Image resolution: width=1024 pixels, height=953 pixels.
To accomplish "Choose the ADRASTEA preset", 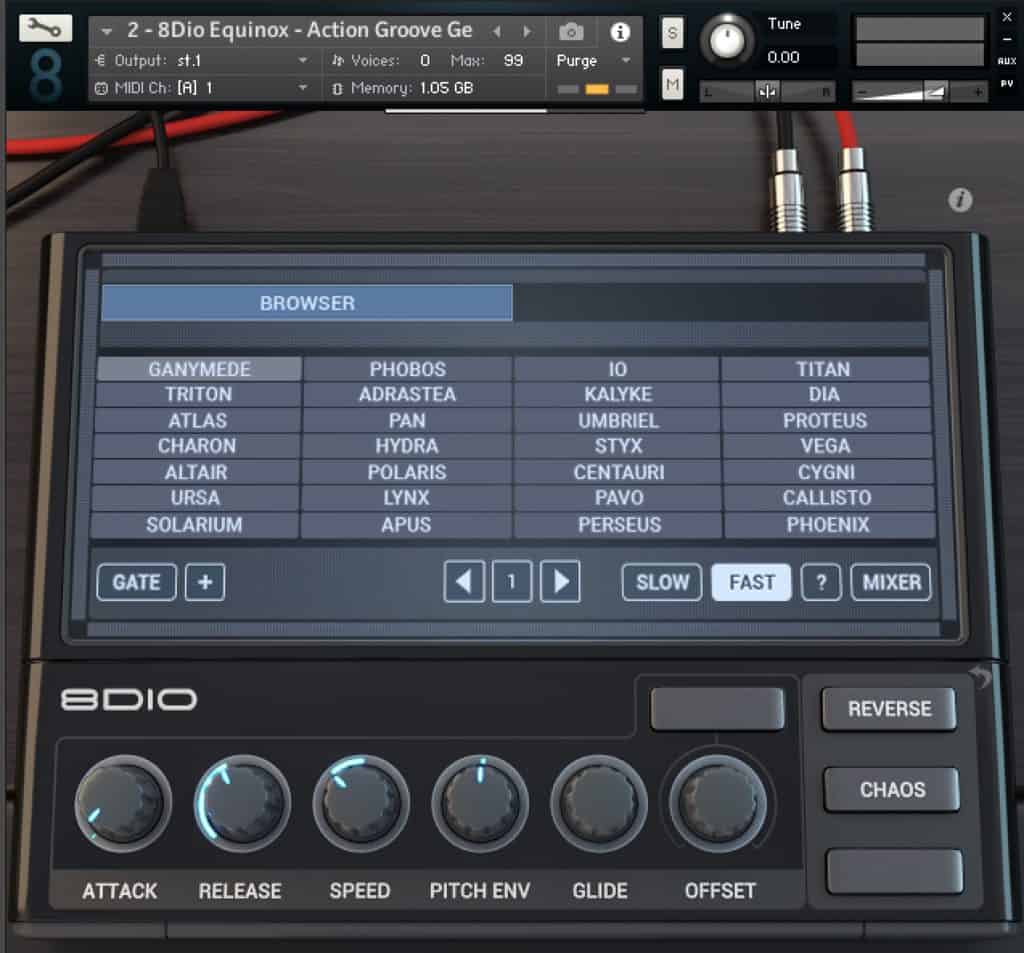I will click(408, 395).
